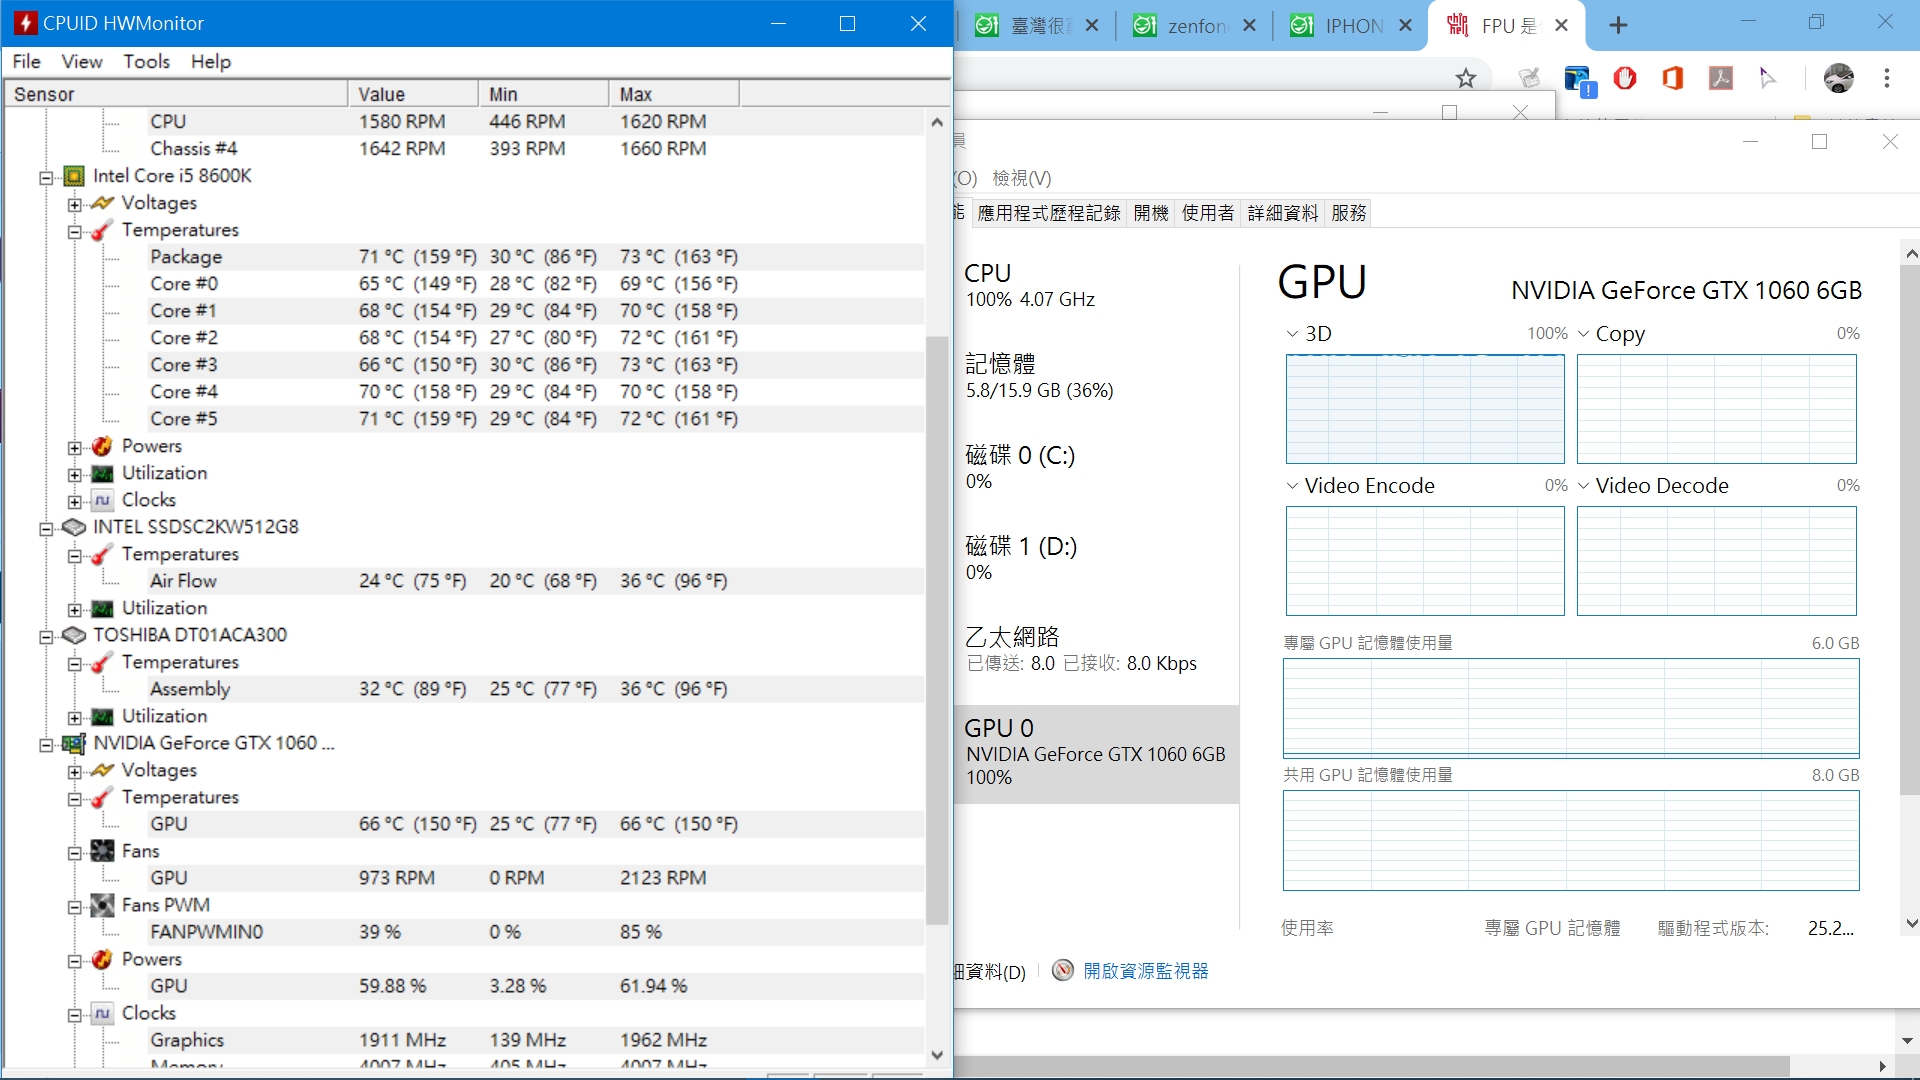This screenshot has height=1080, width=1920.
Task: Select 磁碟 0 (C:) in sidebar
Action: pyautogui.click(x=1097, y=467)
